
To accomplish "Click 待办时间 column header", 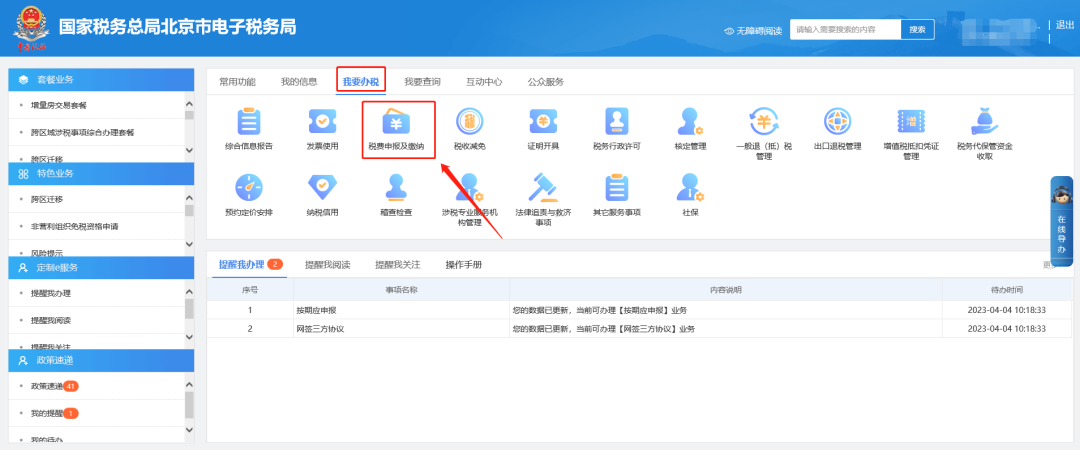I will point(1007,290).
